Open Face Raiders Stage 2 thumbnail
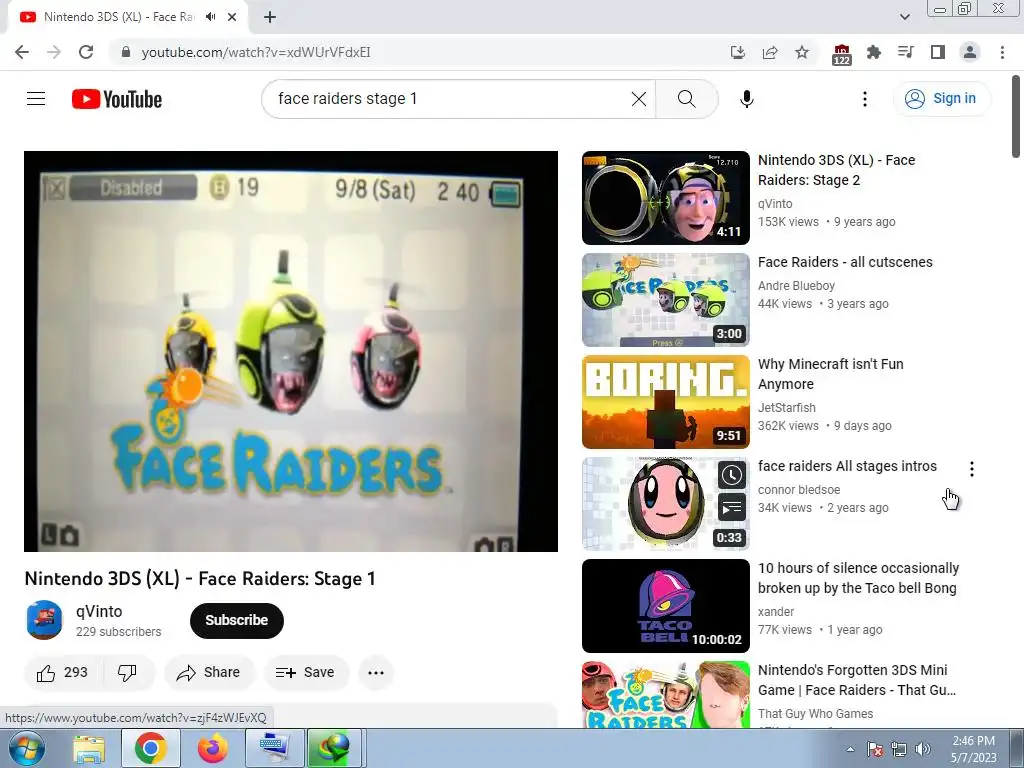The image size is (1024, 768). point(665,198)
